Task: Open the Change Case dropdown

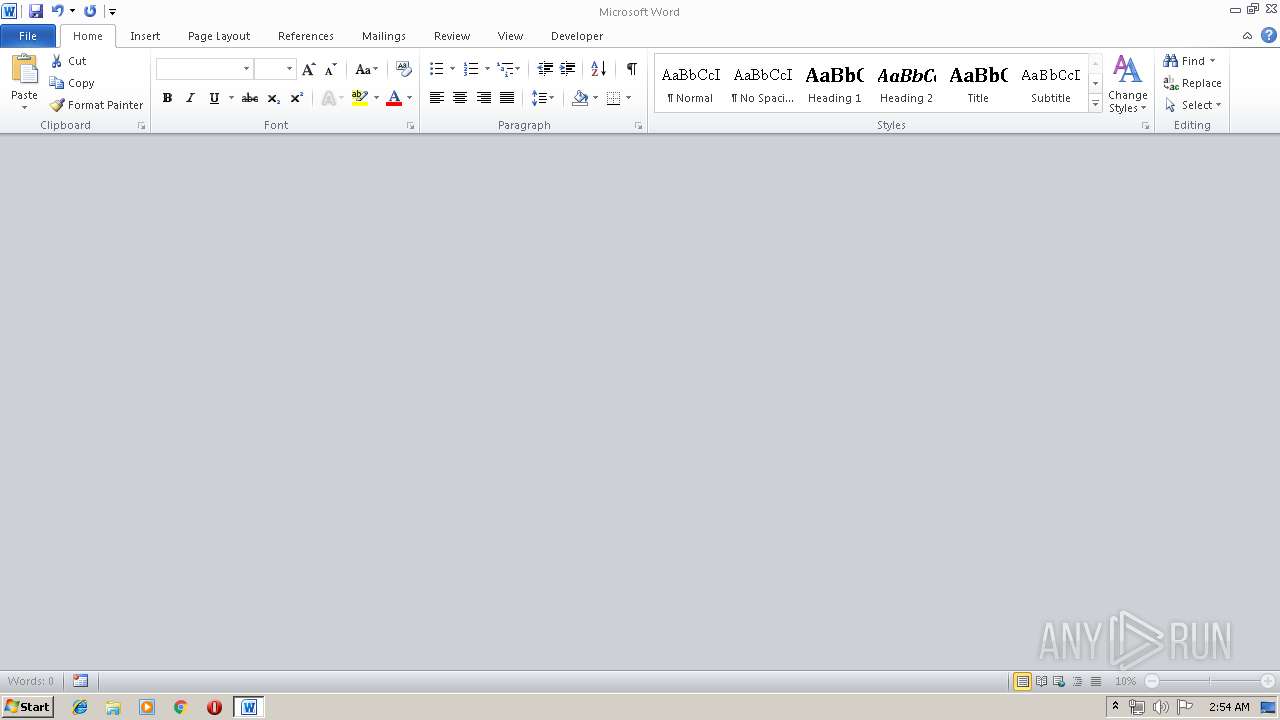Action: click(x=367, y=69)
